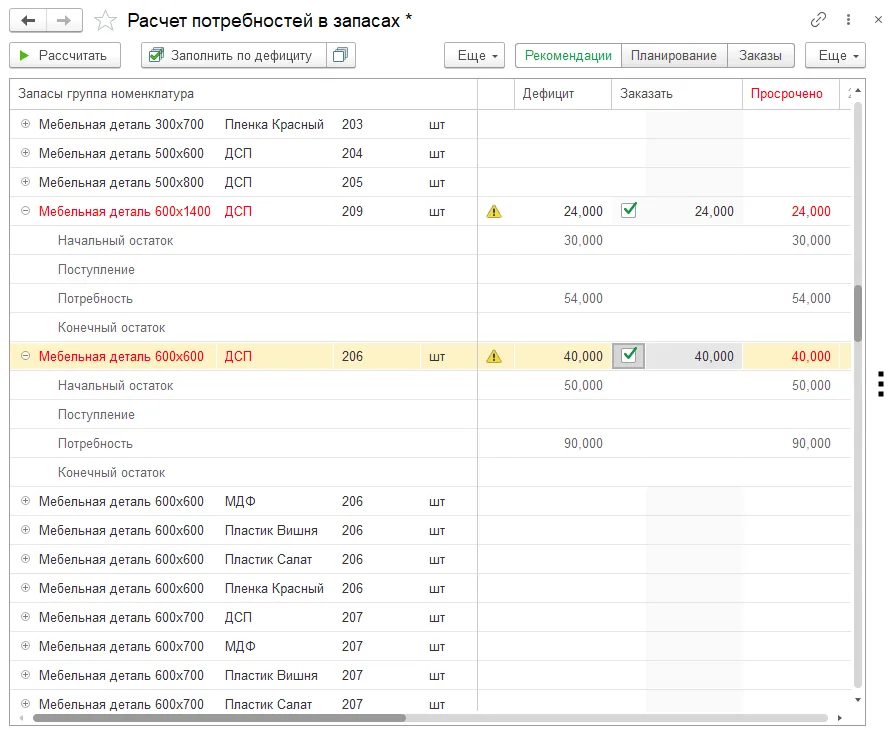Click the warning icon in 600x1400 row
This screenshot has height=730, width=894.
(494, 212)
